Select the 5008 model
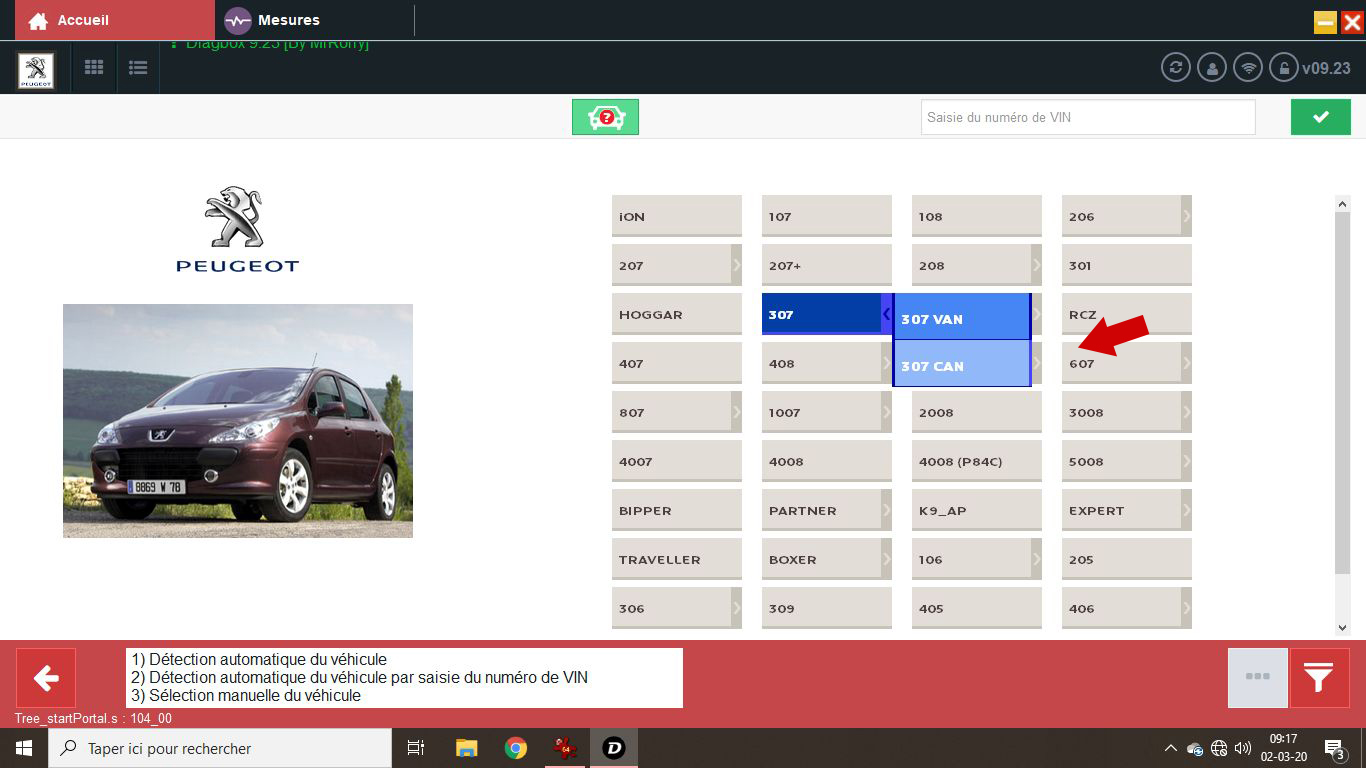This screenshot has width=1366, height=768. pyautogui.click(x=1121, y=461)
